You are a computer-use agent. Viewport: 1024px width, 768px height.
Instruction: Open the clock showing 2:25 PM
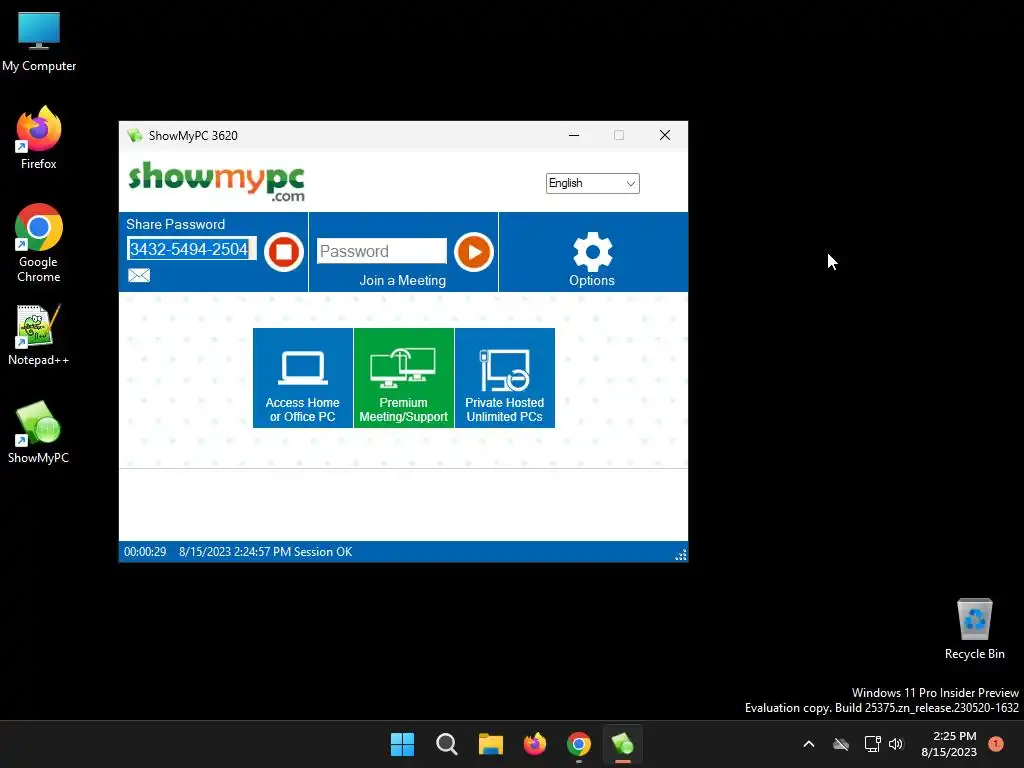(x=949, y=744)
